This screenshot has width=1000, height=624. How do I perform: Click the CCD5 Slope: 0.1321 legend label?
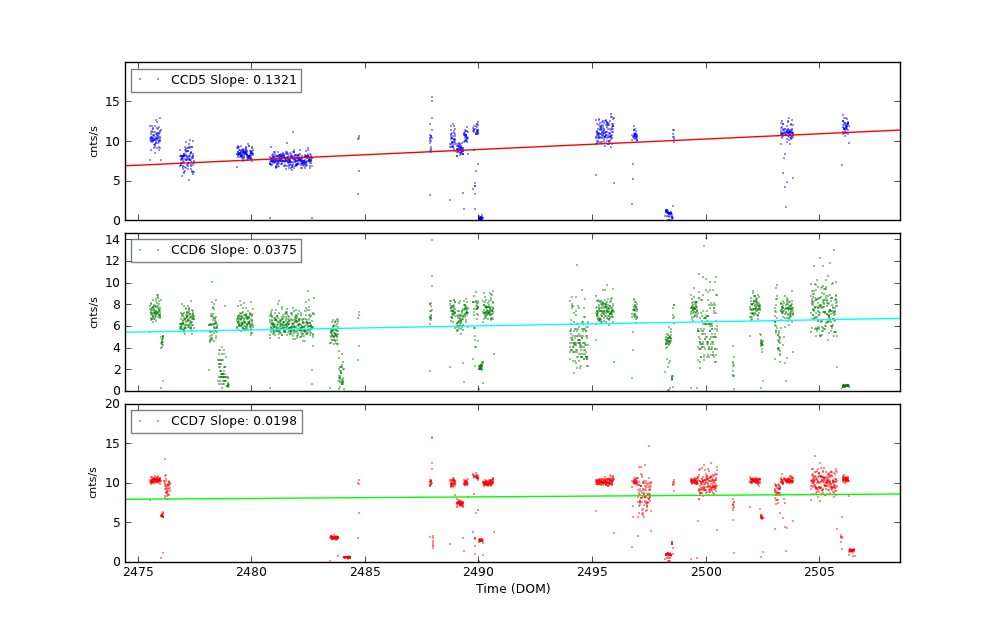234,80
